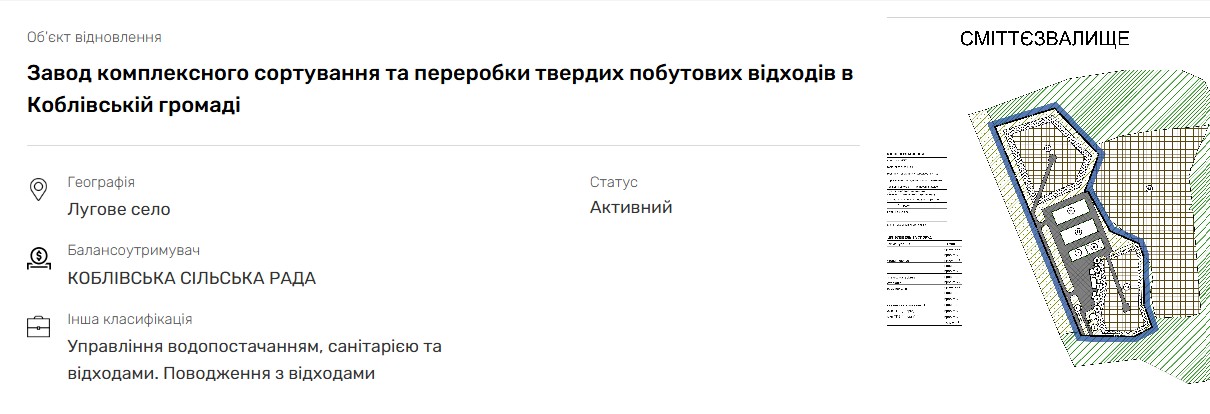Click the СМІТТЄЗВАЛИЩЕ heading on the plan

(1044, 39)
